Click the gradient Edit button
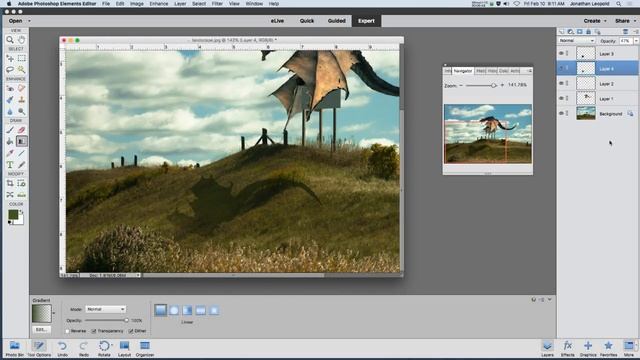The height and width of the screenshot is (360, 640). (x=41, y=329)
